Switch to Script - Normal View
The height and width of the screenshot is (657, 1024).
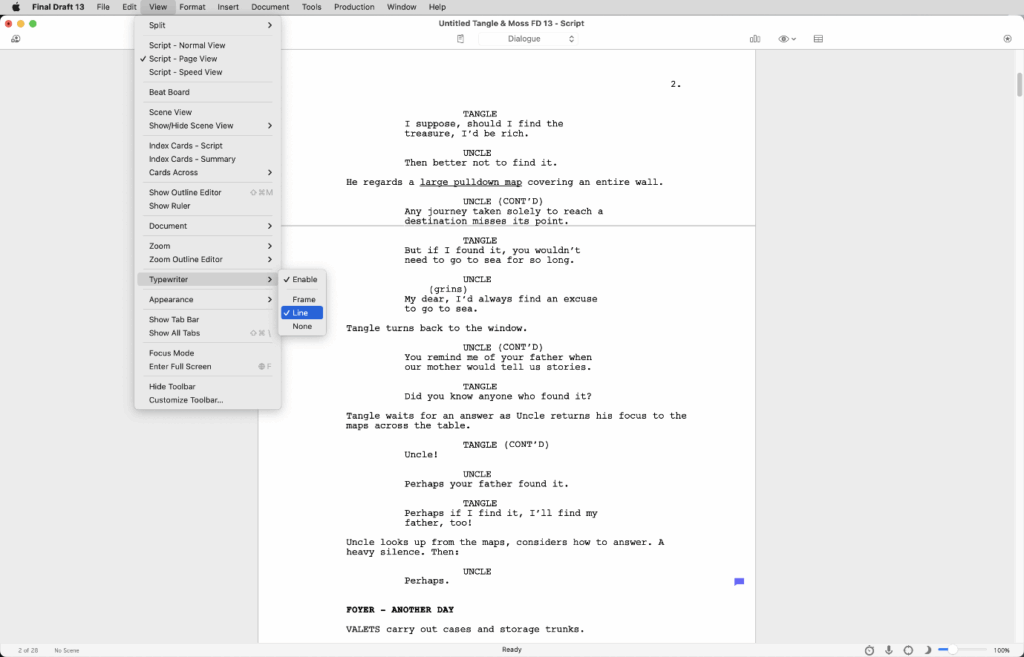point(186,44)
